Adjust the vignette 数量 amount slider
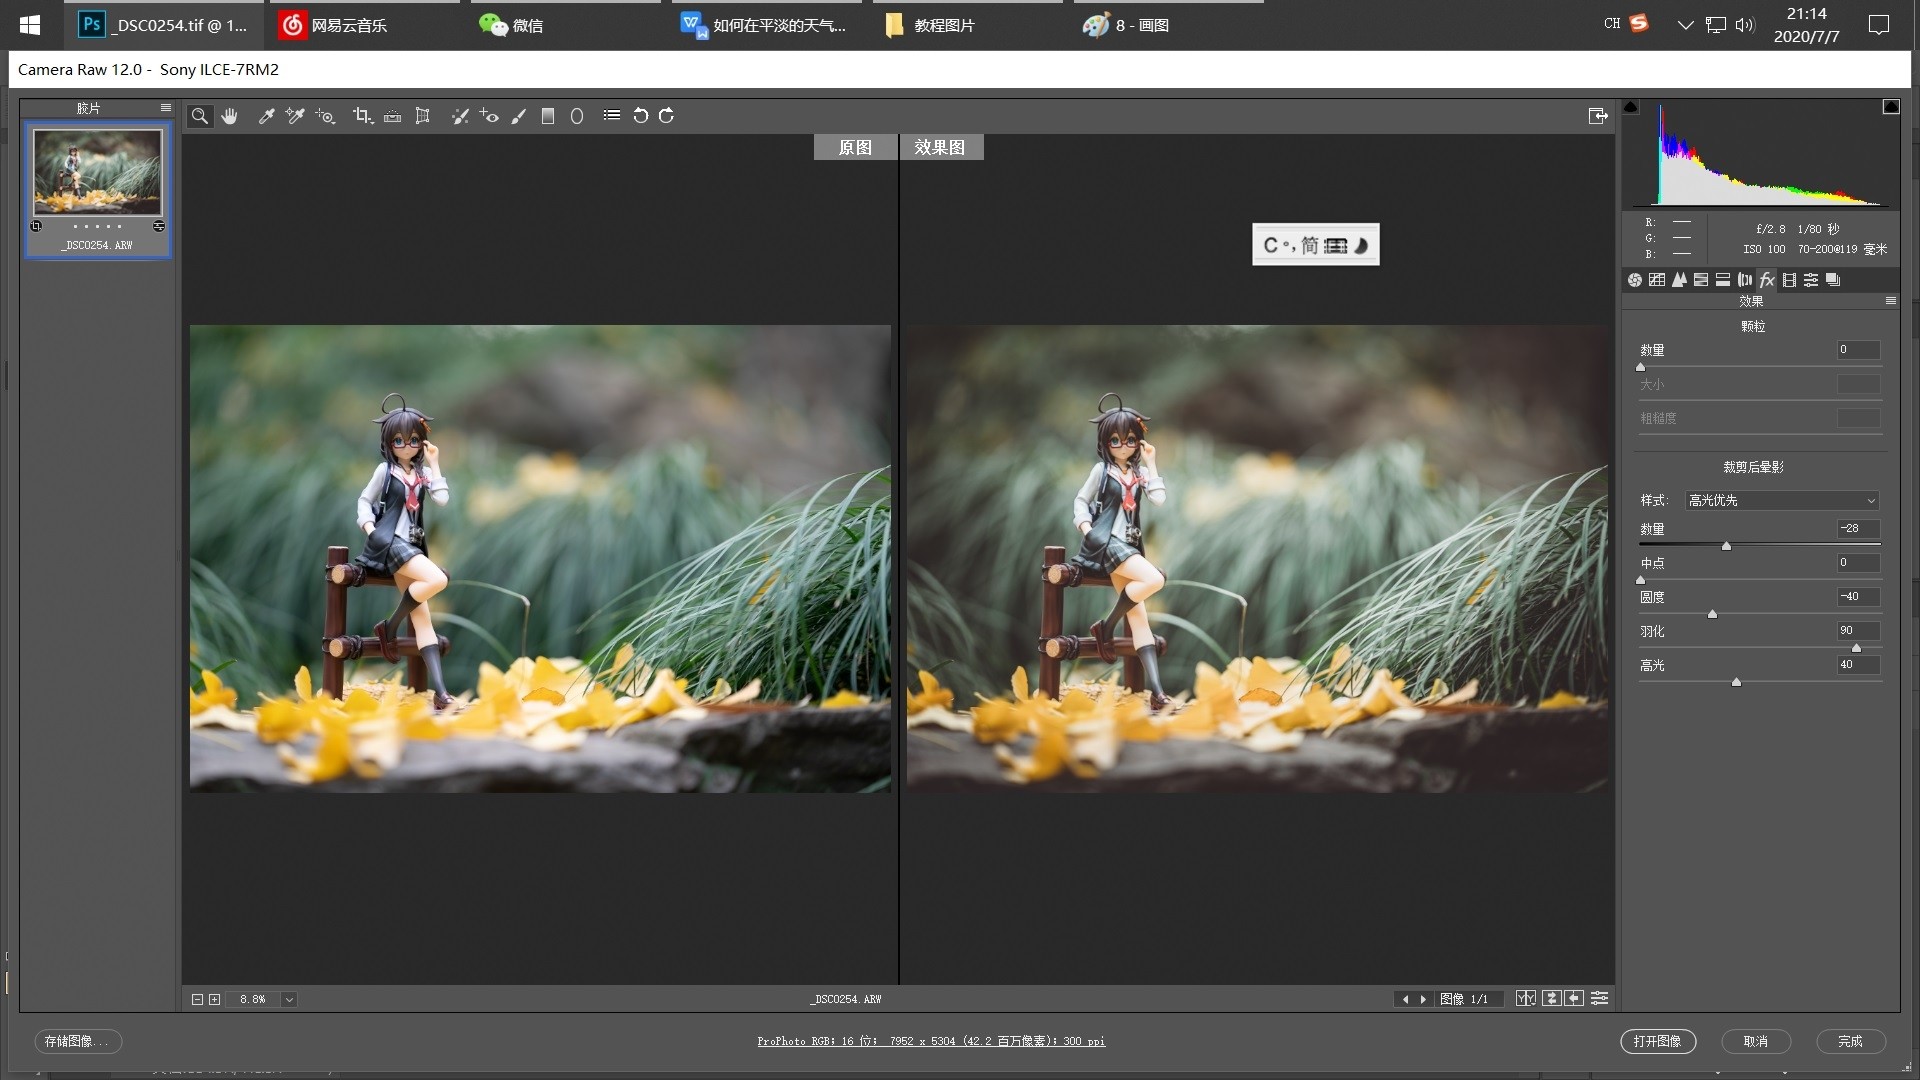Viewport: 1920px width, 1080px height. (x=1726, y=545)
